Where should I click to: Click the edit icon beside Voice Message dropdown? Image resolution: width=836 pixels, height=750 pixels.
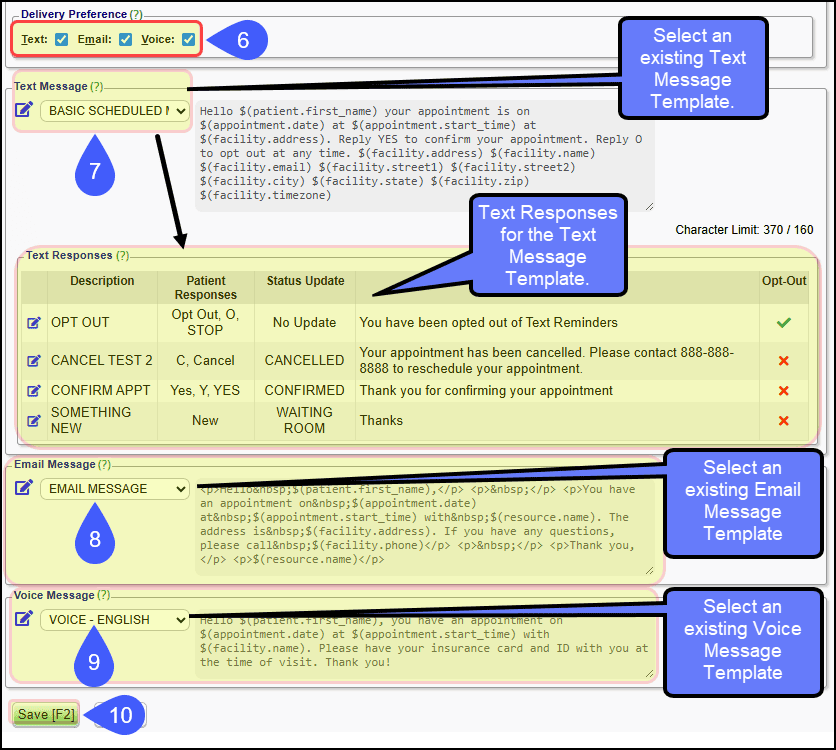tap(24, 618)
